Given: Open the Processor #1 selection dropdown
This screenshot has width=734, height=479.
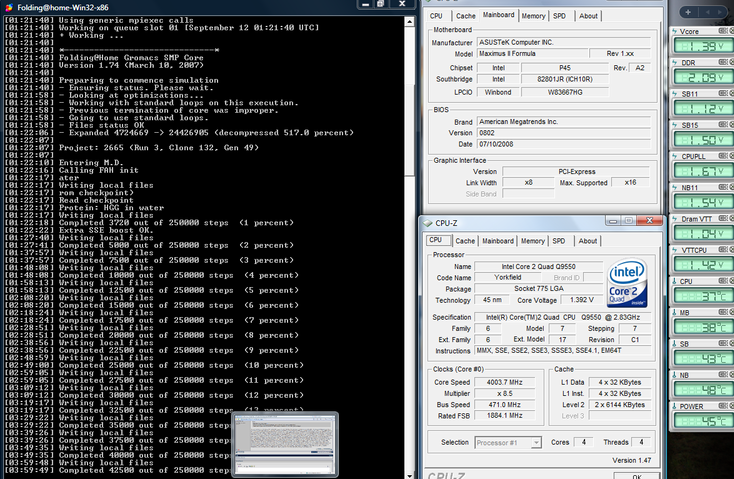Looking at the screenshot, I should (508, 442).
